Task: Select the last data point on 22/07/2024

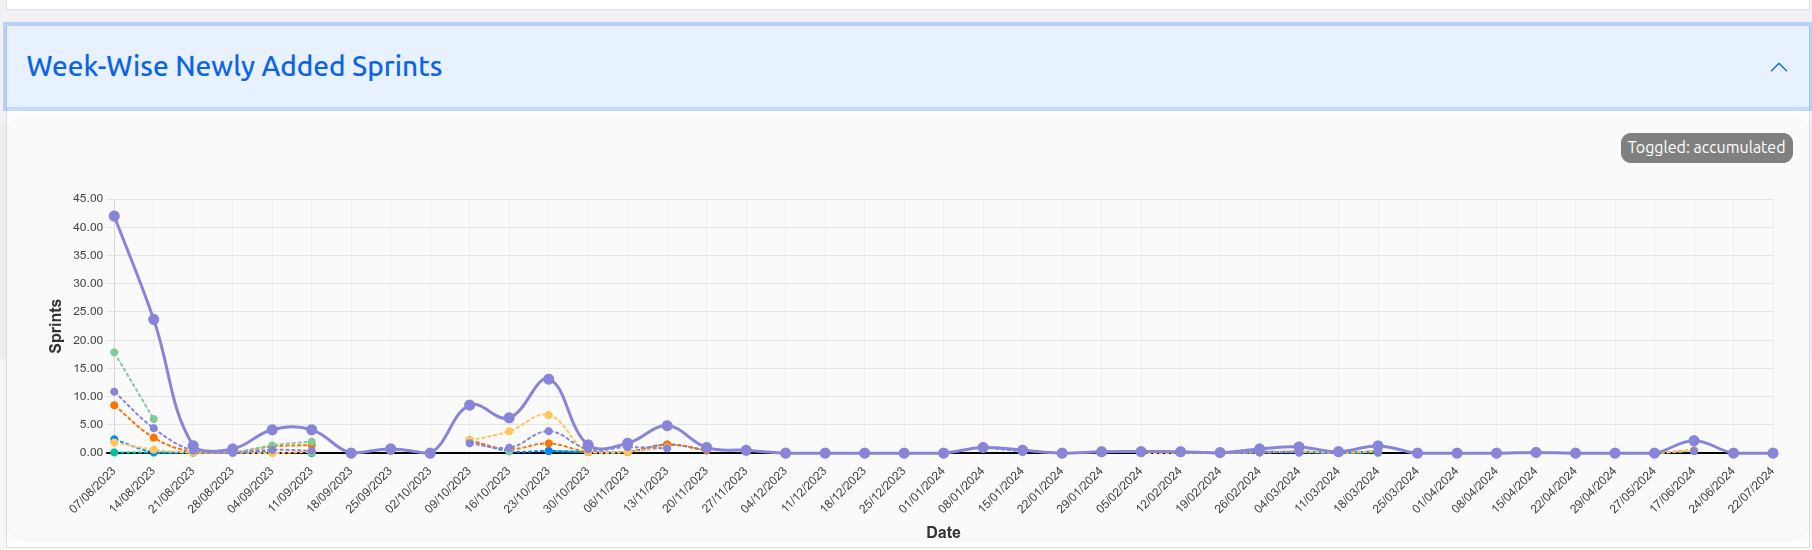Action: (1773, 453)
